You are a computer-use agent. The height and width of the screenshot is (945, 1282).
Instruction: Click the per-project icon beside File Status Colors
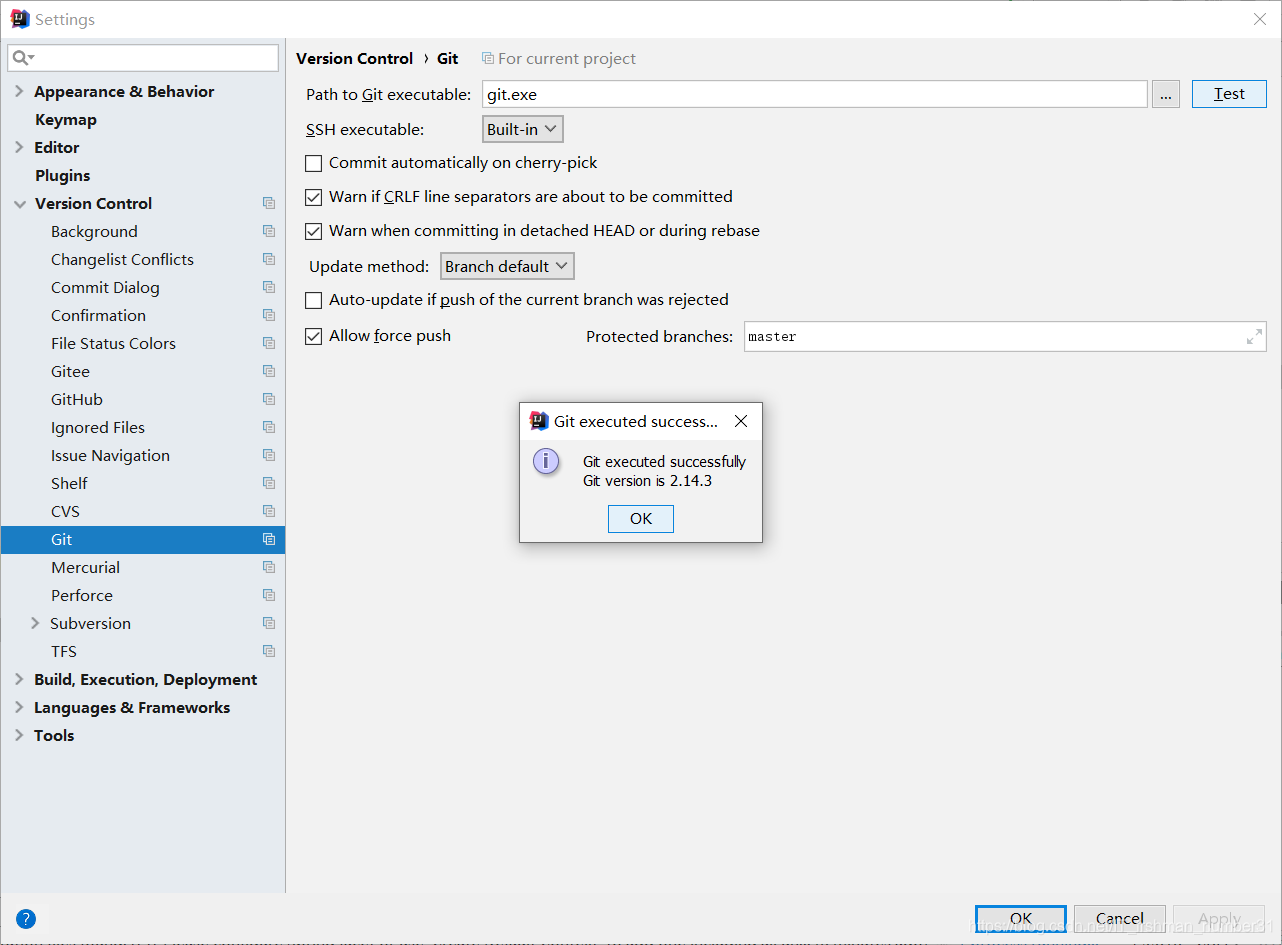(269, 343)
